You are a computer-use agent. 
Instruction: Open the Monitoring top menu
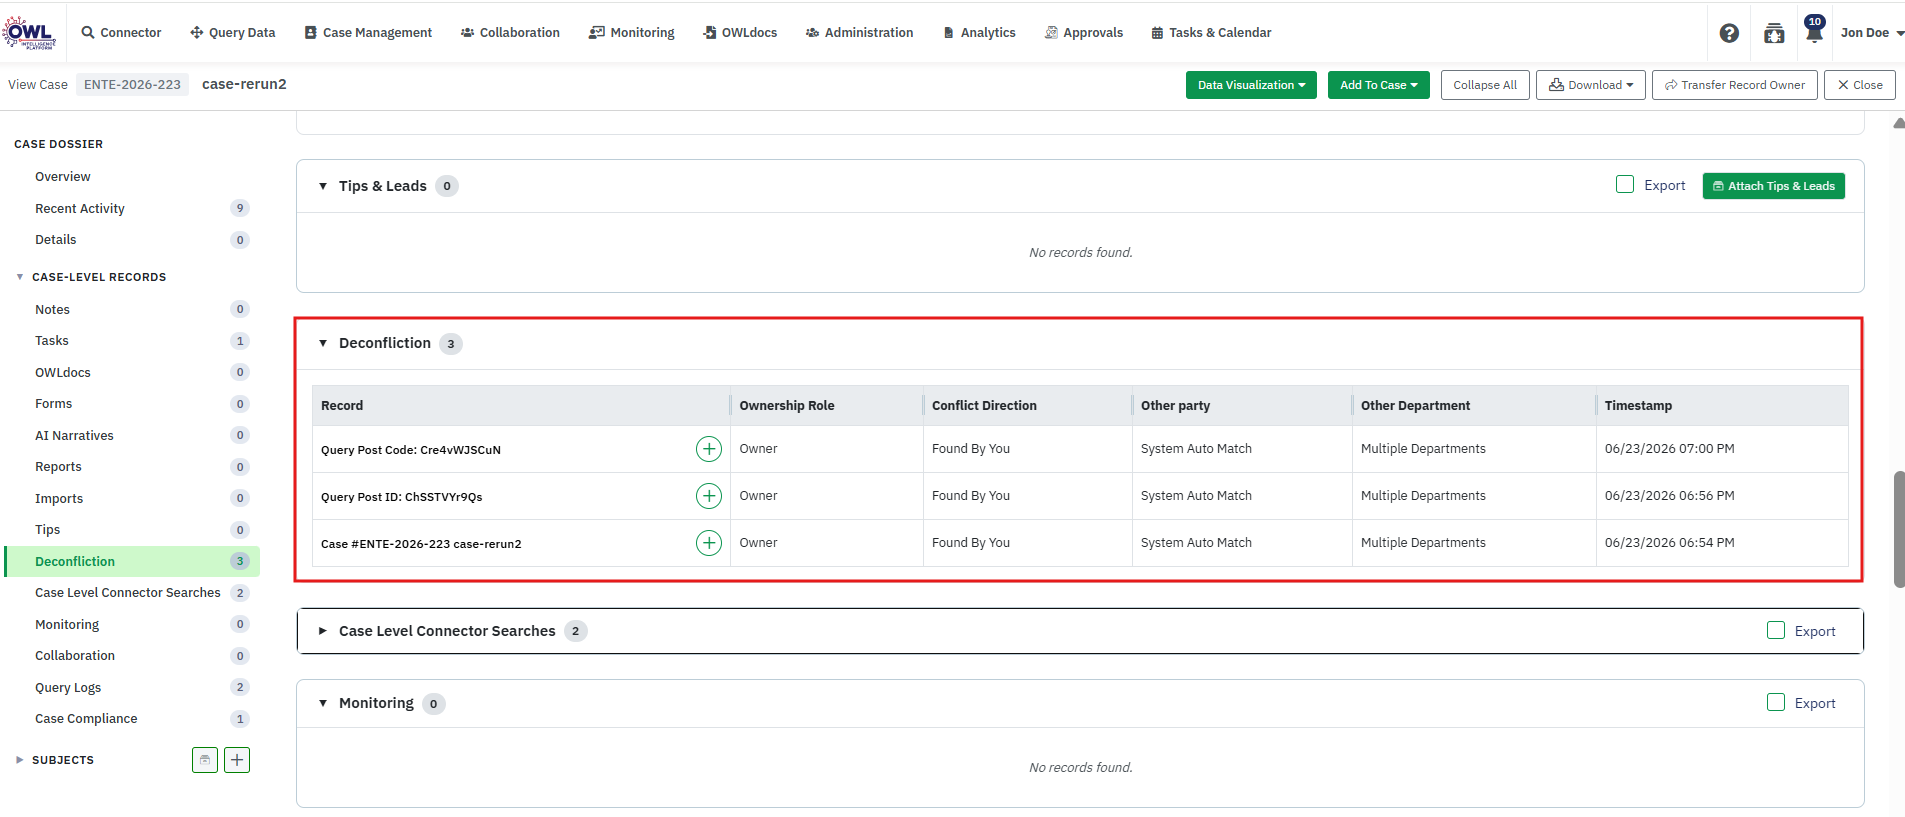click(632, 33)
